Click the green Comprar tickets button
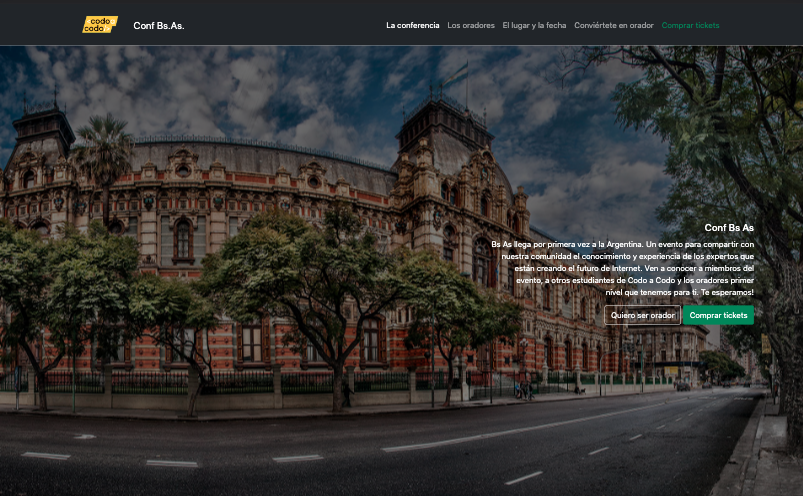 pos(719,315)
